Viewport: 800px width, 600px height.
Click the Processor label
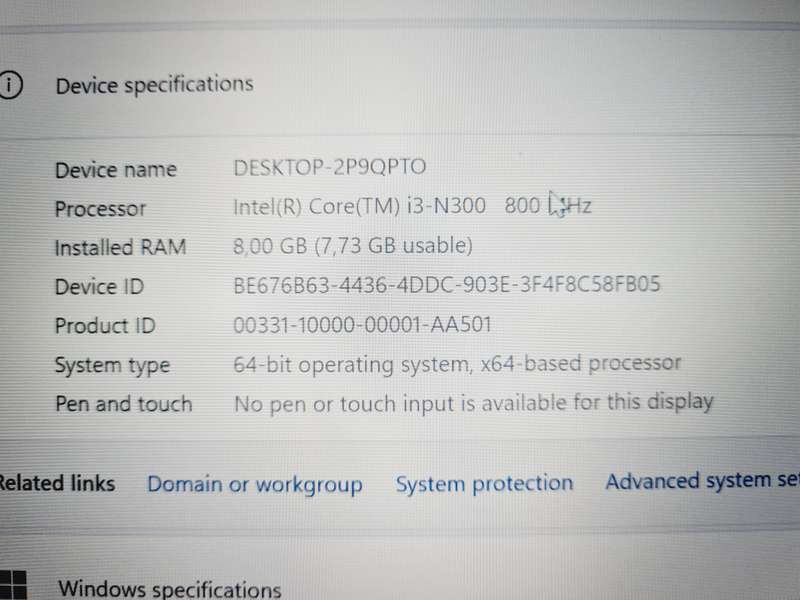point(101,209)
